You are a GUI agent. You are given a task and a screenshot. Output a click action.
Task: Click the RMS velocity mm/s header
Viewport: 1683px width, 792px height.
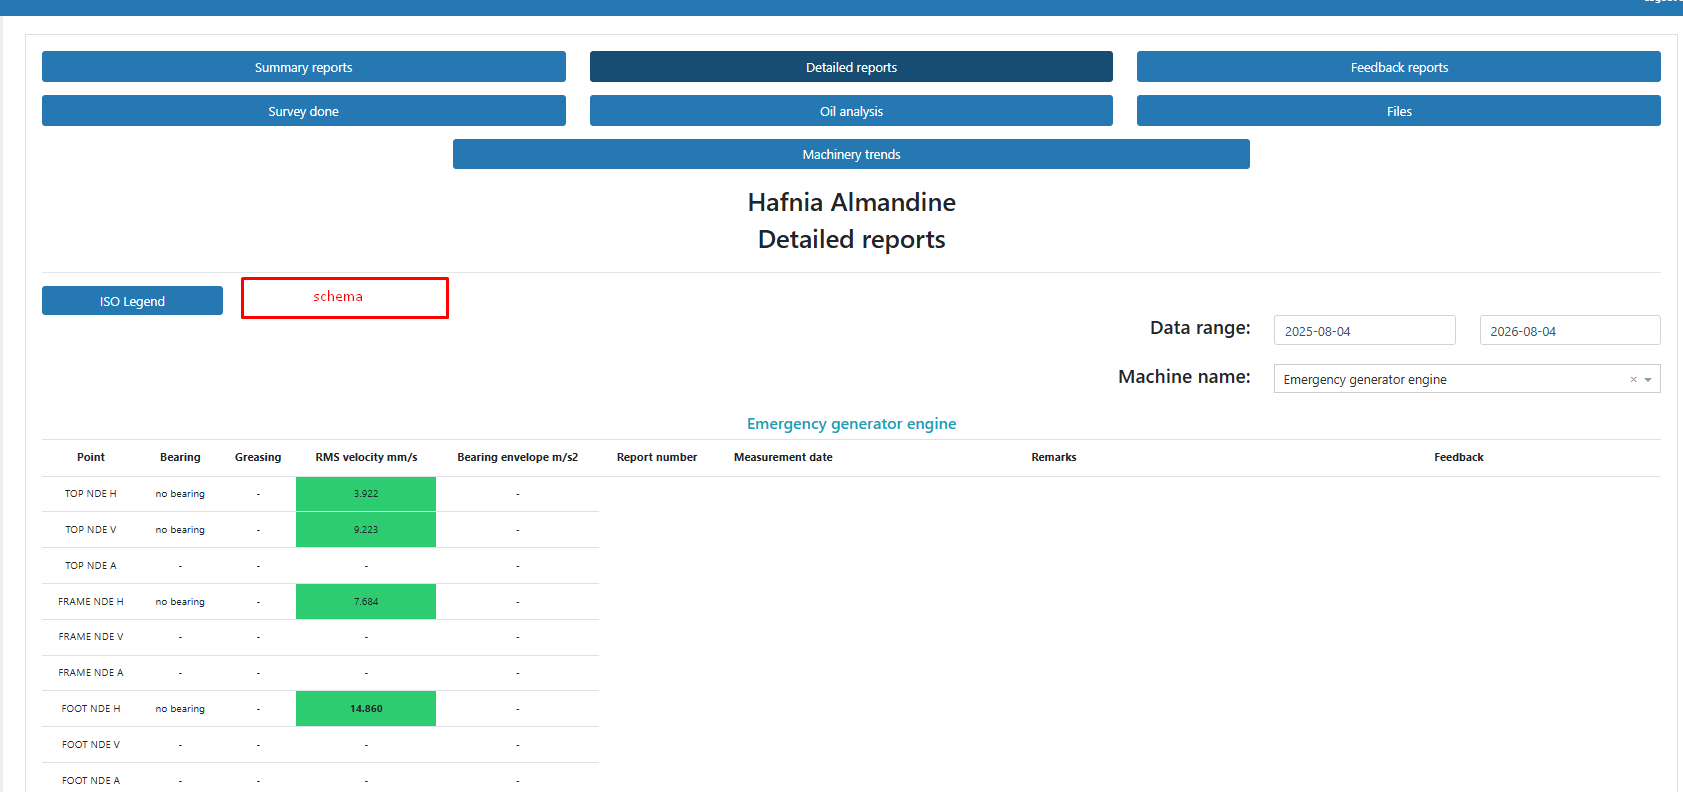click(x=366, y=457)
